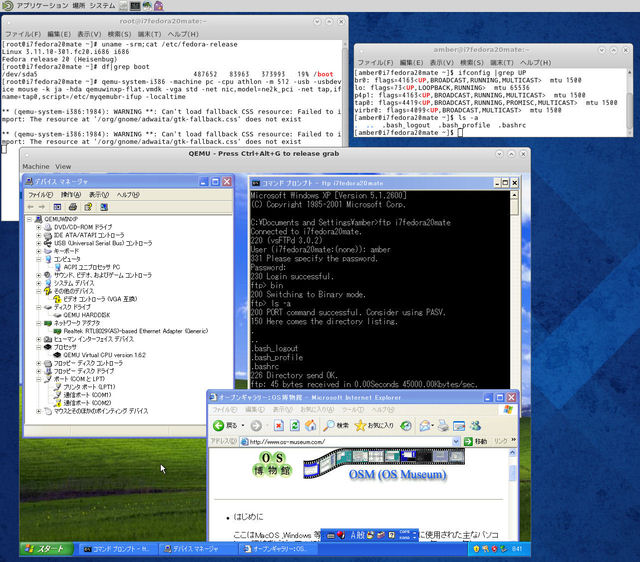Open QEMU View menu
Screen dimensions: 640x562
(63, 167)
